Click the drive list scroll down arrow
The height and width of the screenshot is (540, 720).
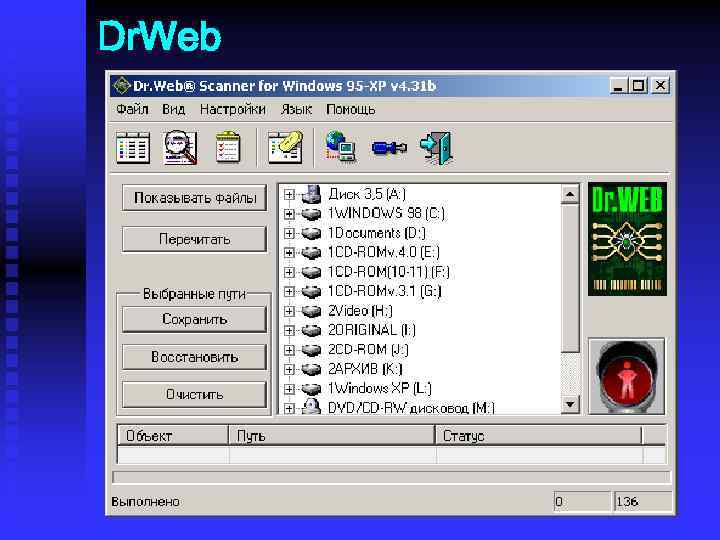pos(570,405)
